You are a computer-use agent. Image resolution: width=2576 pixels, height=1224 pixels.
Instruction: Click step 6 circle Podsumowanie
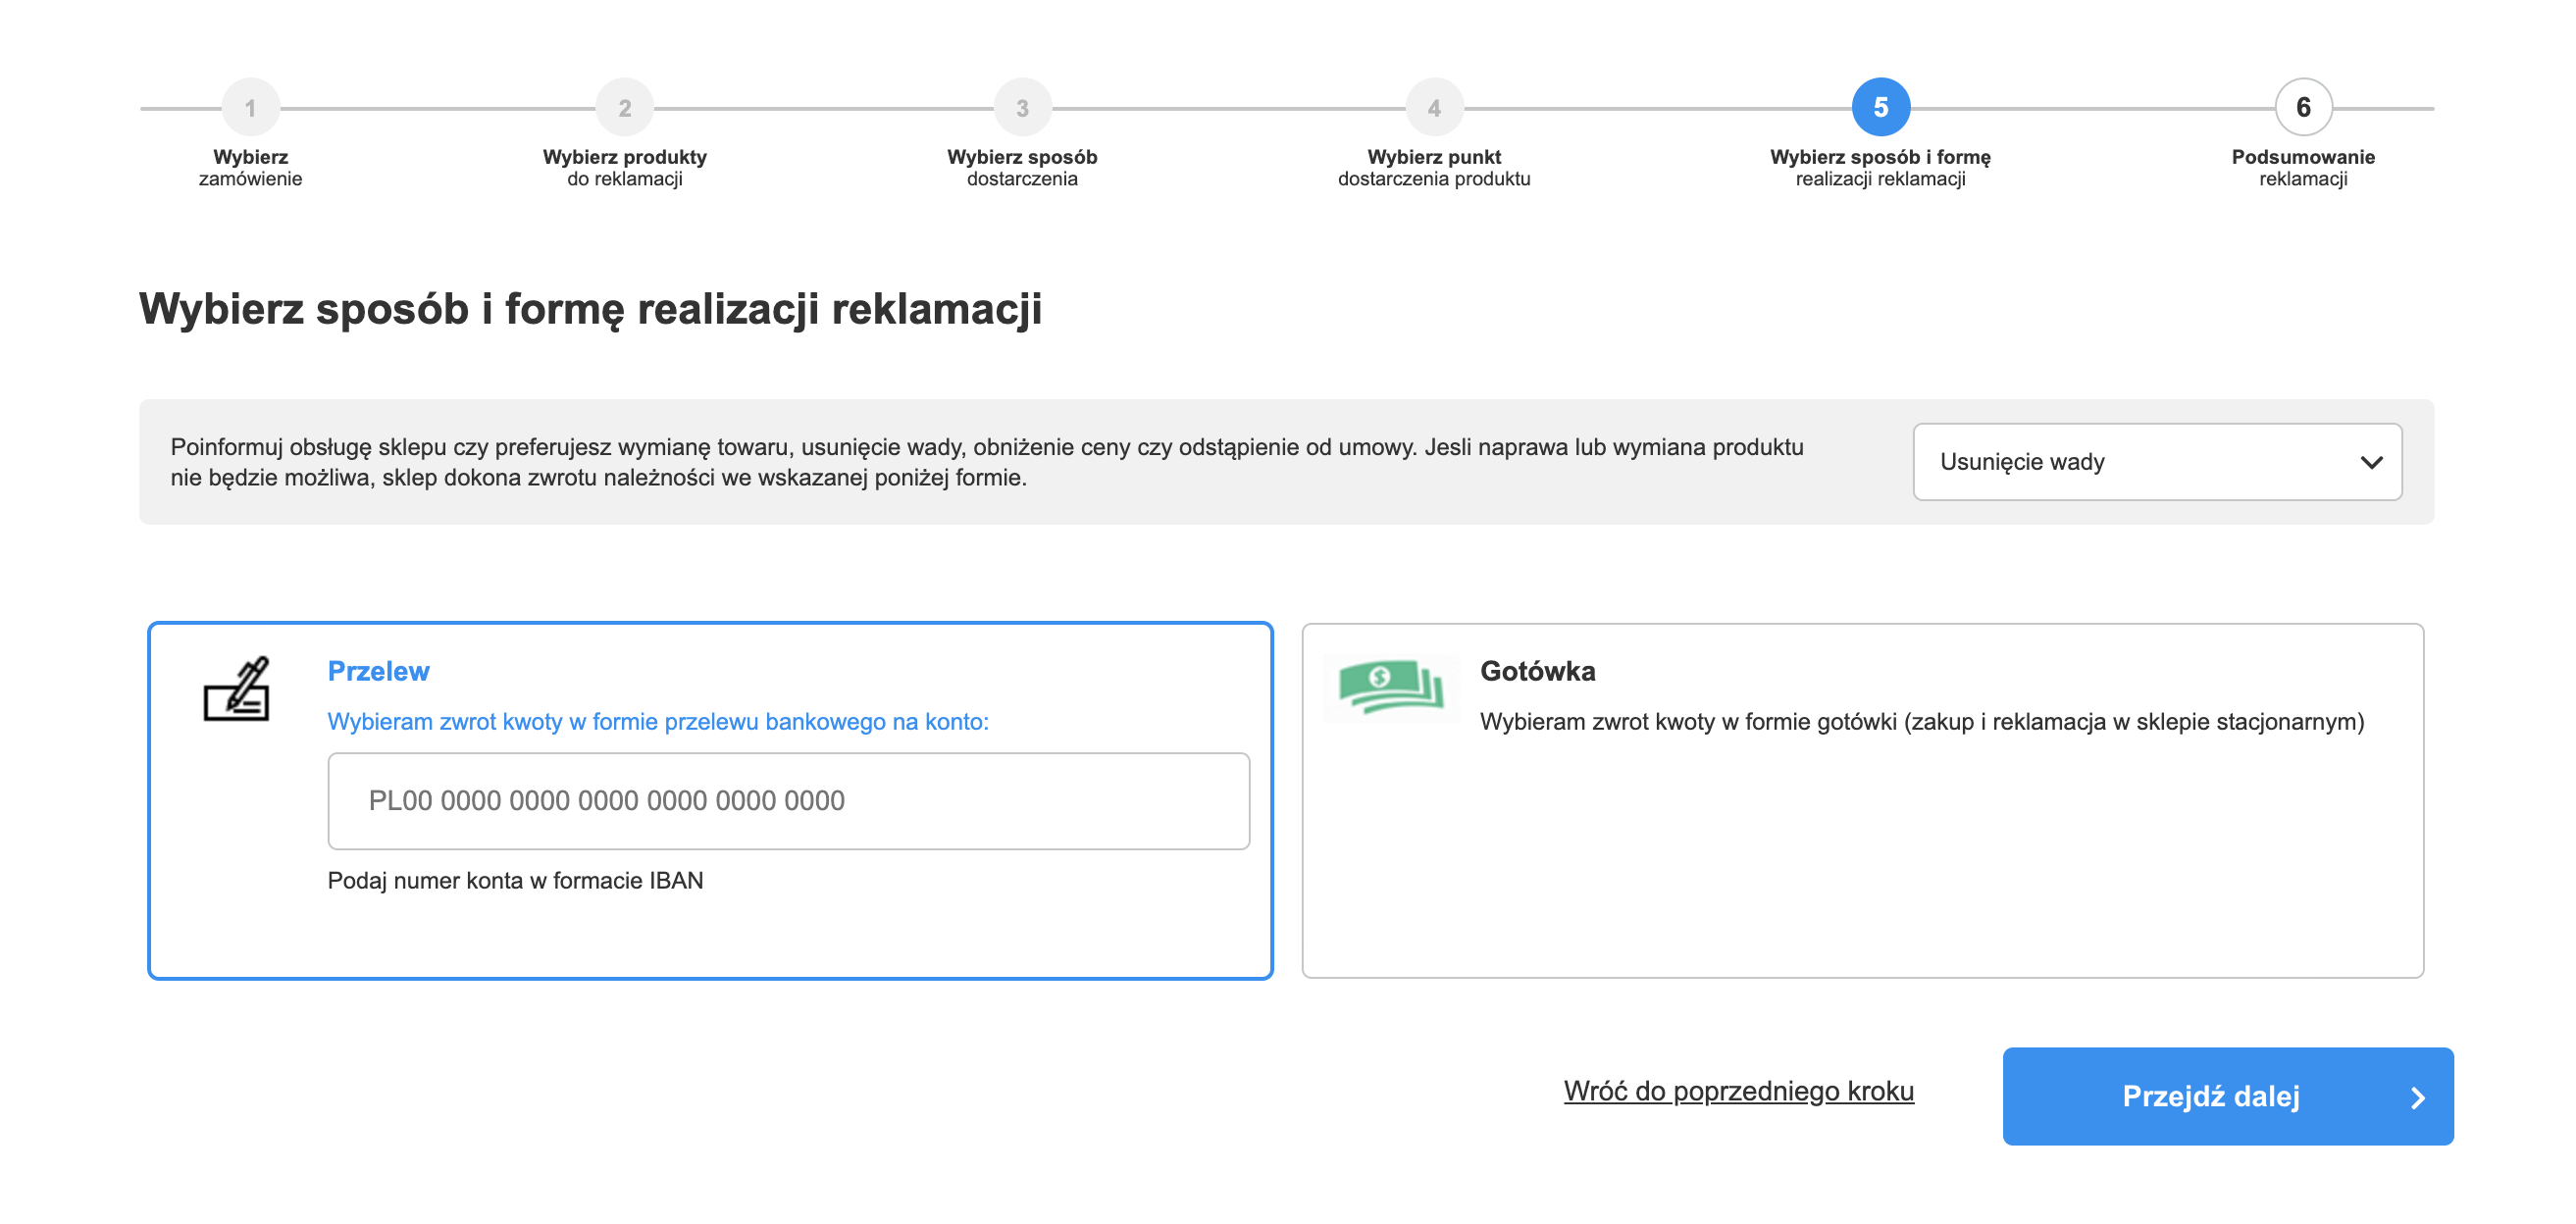pyautogui.click(x=2303, y=107)
